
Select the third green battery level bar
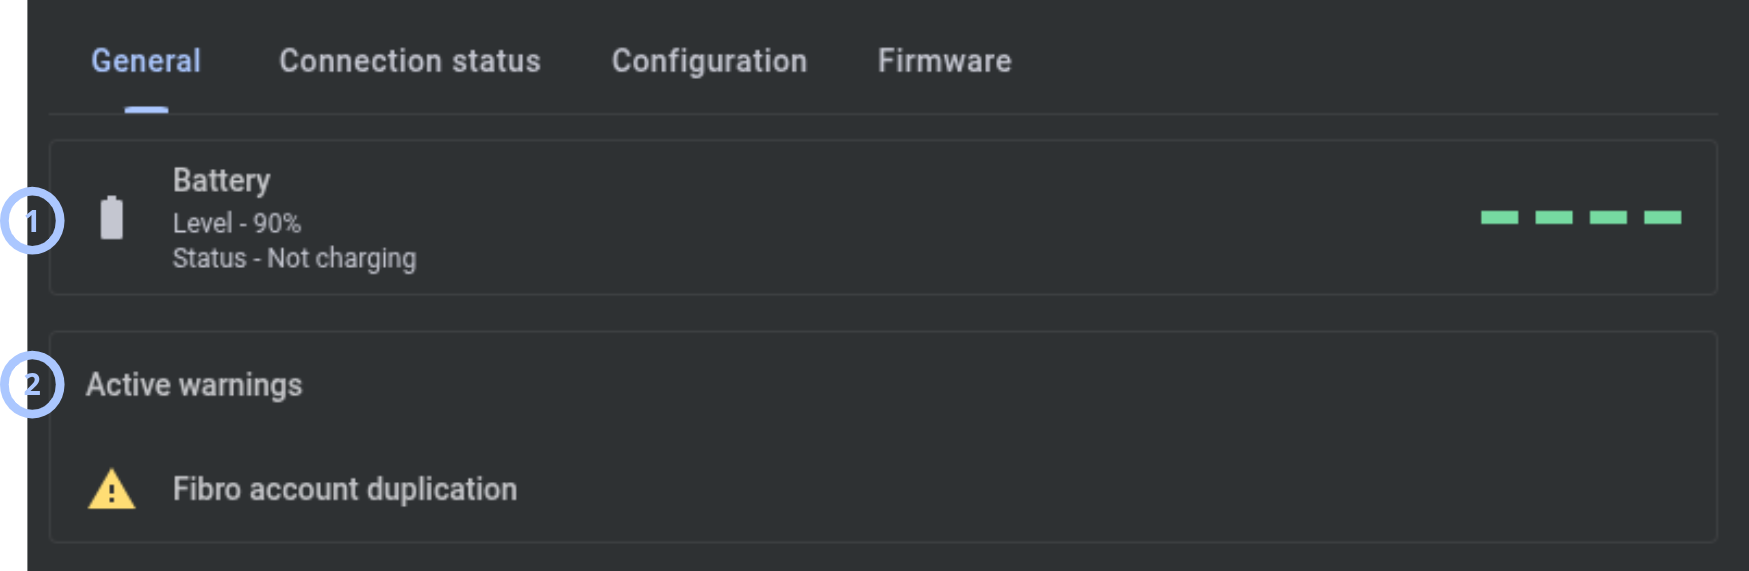pos(1608,217)
